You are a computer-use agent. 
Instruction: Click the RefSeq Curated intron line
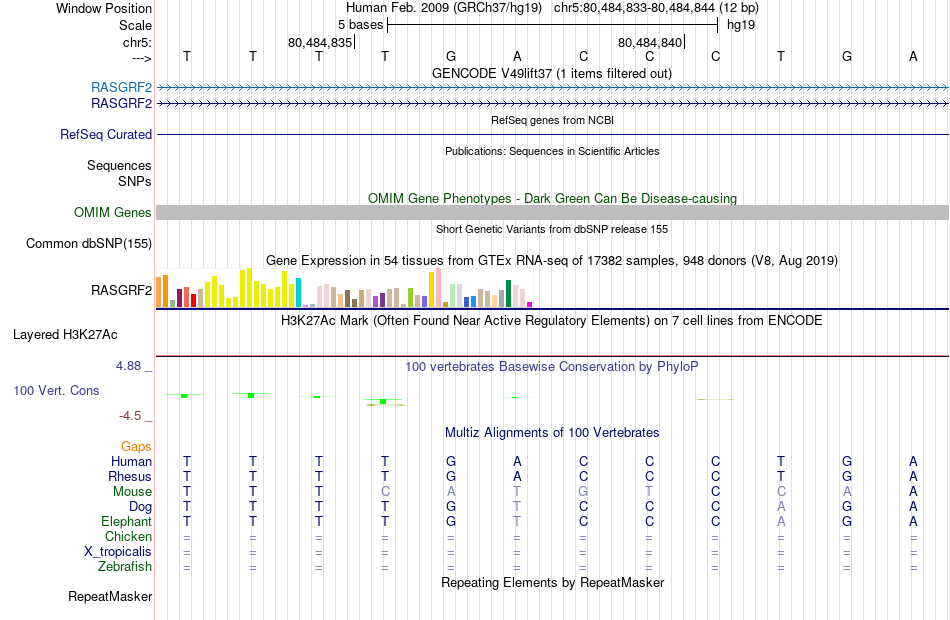pyautogui.click(x=553, y=135)
